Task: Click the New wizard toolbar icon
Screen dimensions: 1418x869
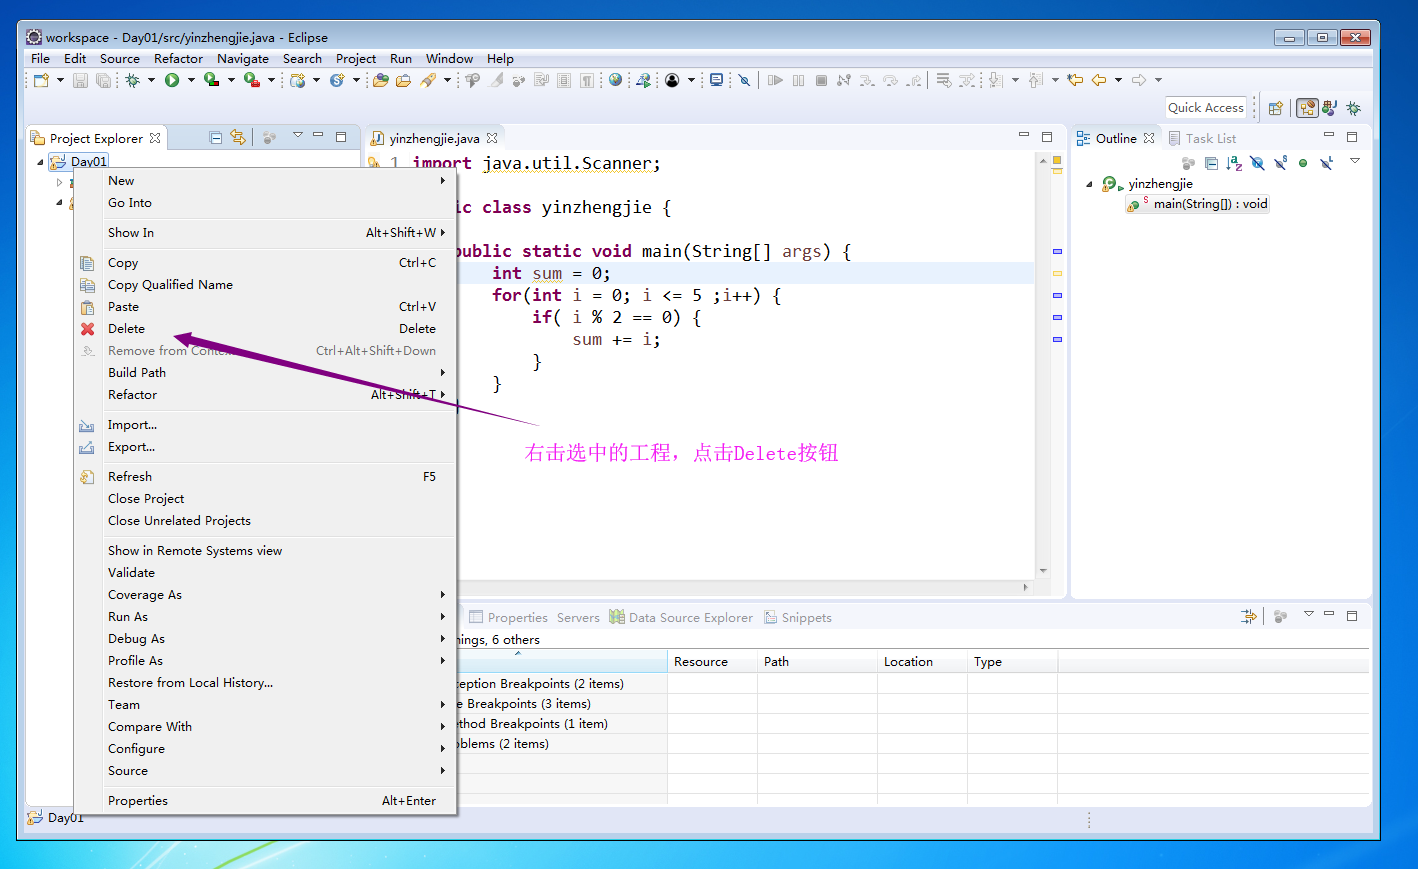Action: click(41, 80)
